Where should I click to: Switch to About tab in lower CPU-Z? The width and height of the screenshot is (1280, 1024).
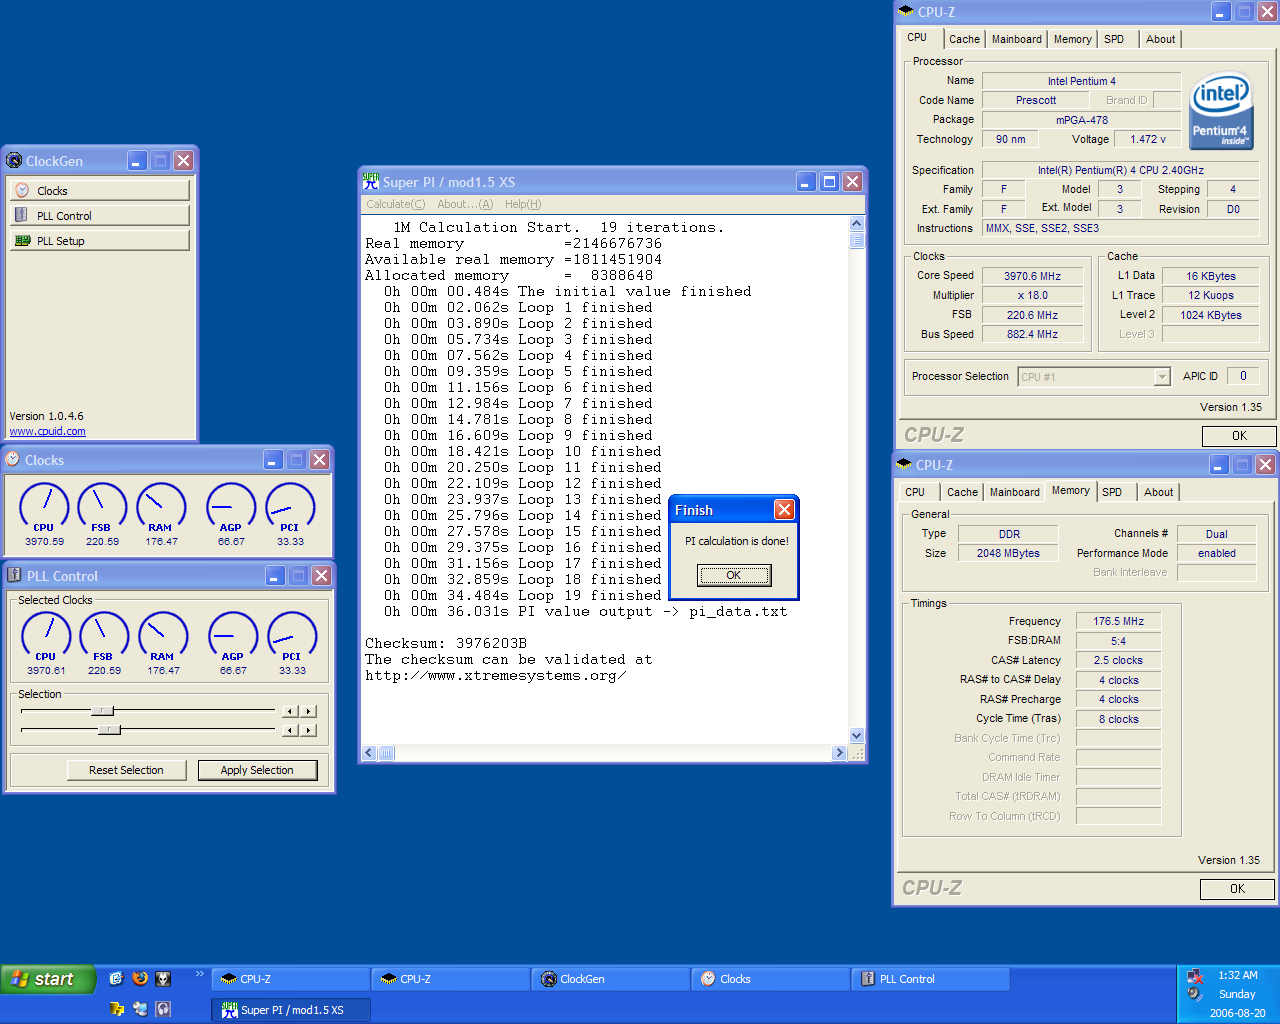tap(1158, 492)
